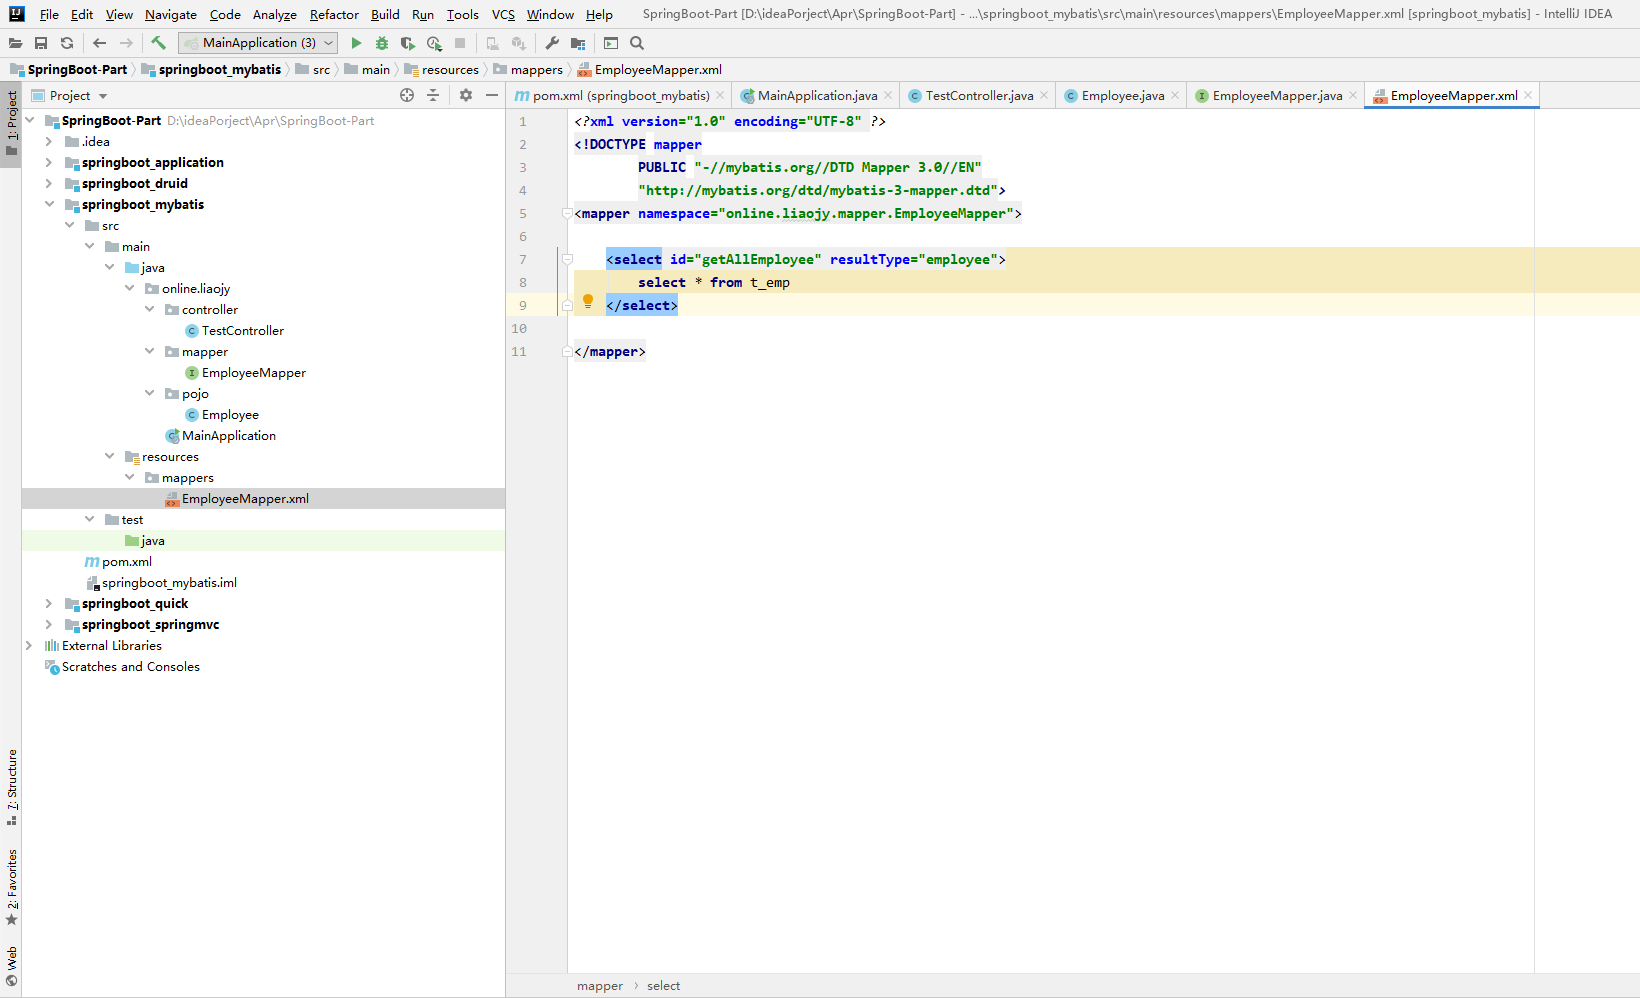Close the MainApplication.java tab
This screenshot has width=1640, height=998.
(888, 96)
